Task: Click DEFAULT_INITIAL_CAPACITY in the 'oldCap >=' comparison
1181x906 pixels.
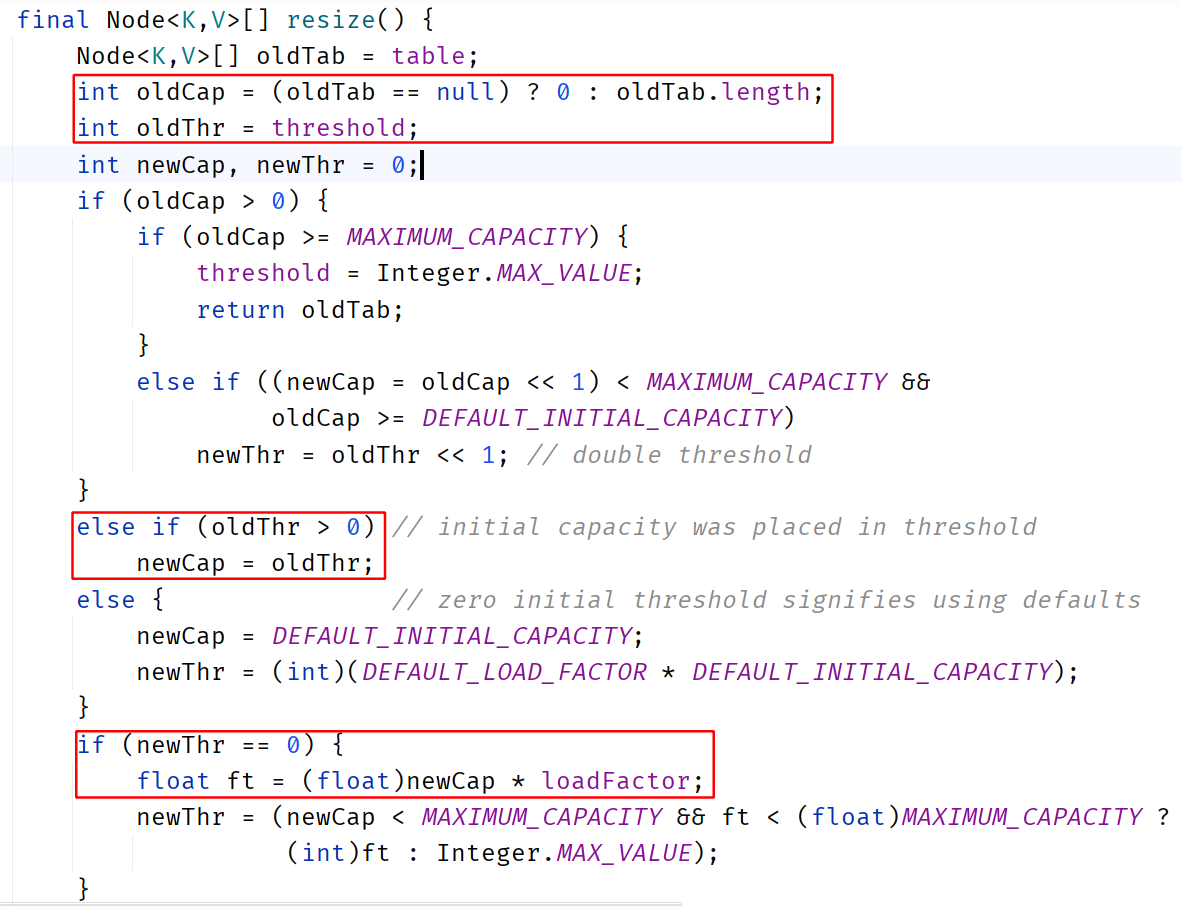Action: tap(602, 418)
